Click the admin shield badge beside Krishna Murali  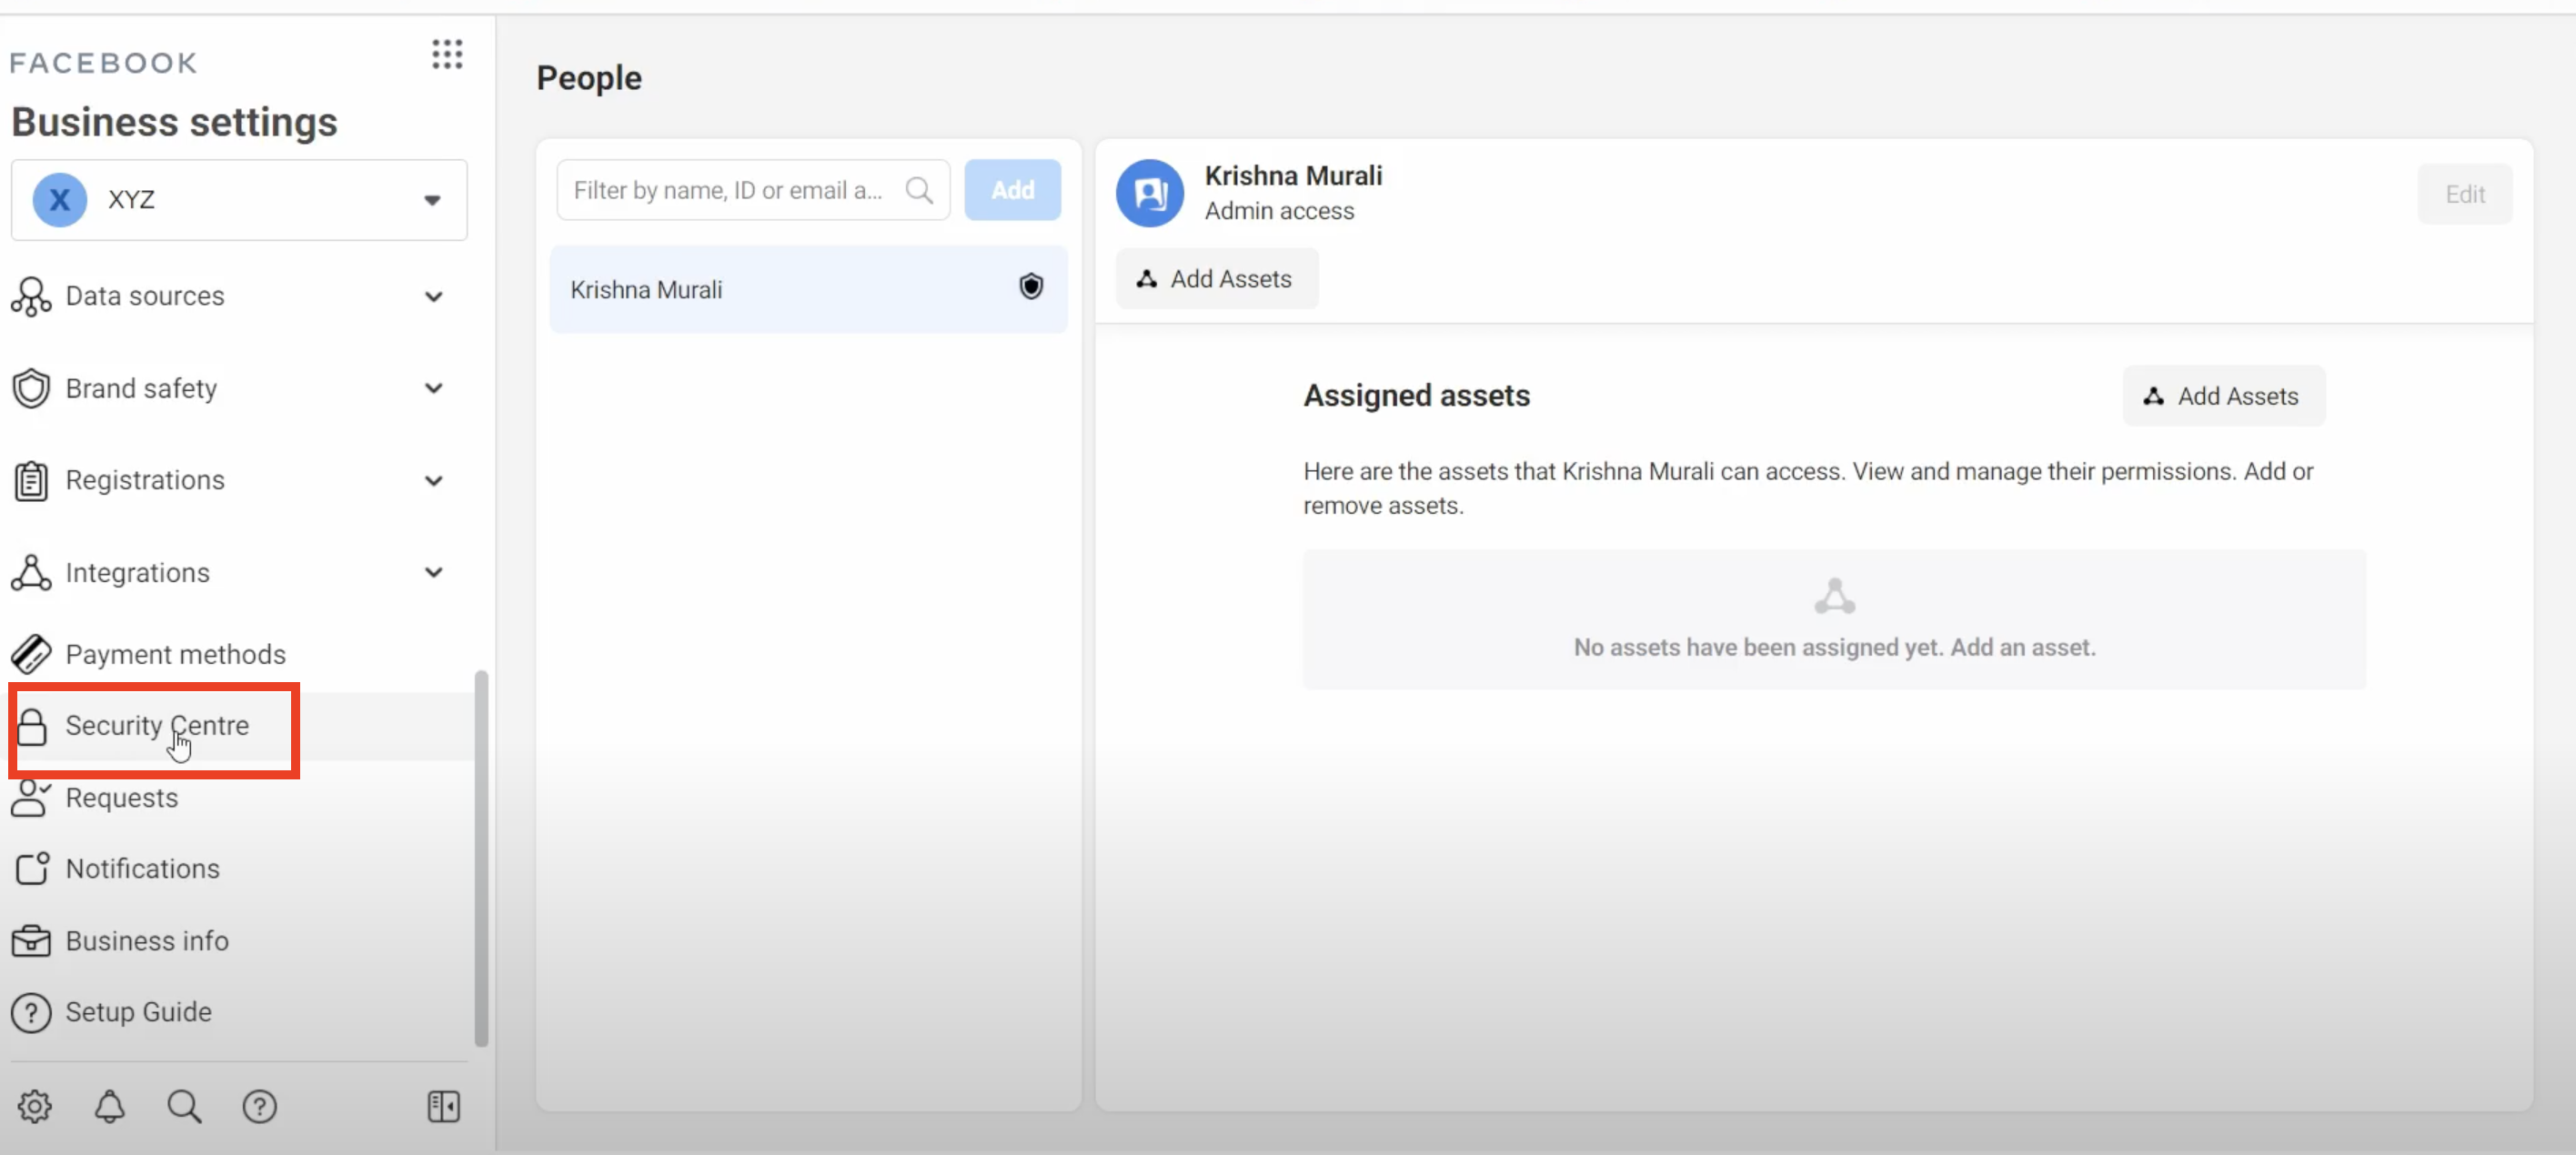click(1031, 287)
